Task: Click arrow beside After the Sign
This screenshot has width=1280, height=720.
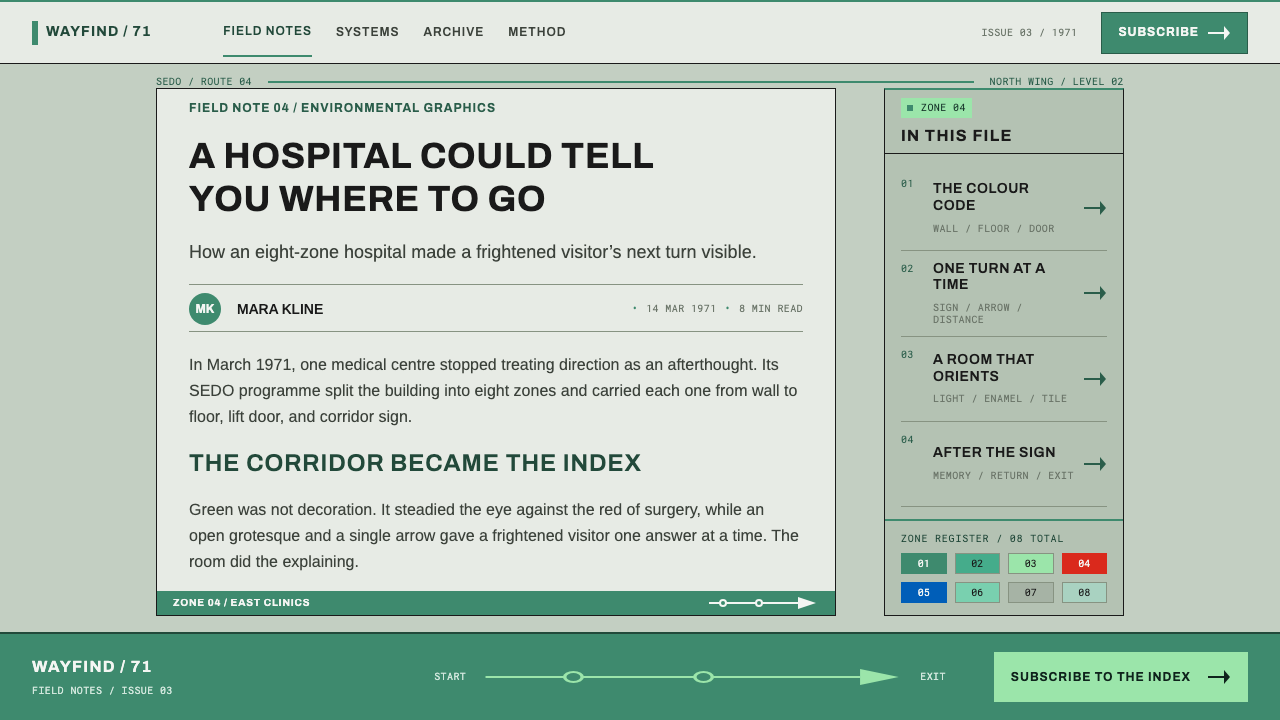Action: (x=1095, y=464)
